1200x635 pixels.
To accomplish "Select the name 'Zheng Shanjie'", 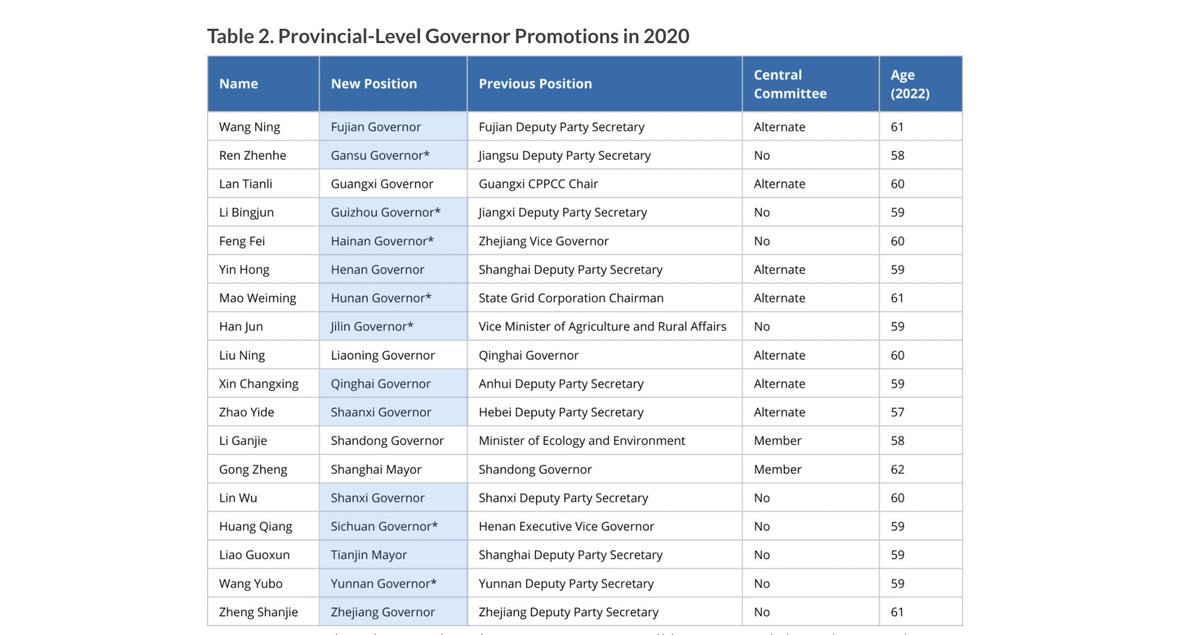I will click(x=258, y=612).
